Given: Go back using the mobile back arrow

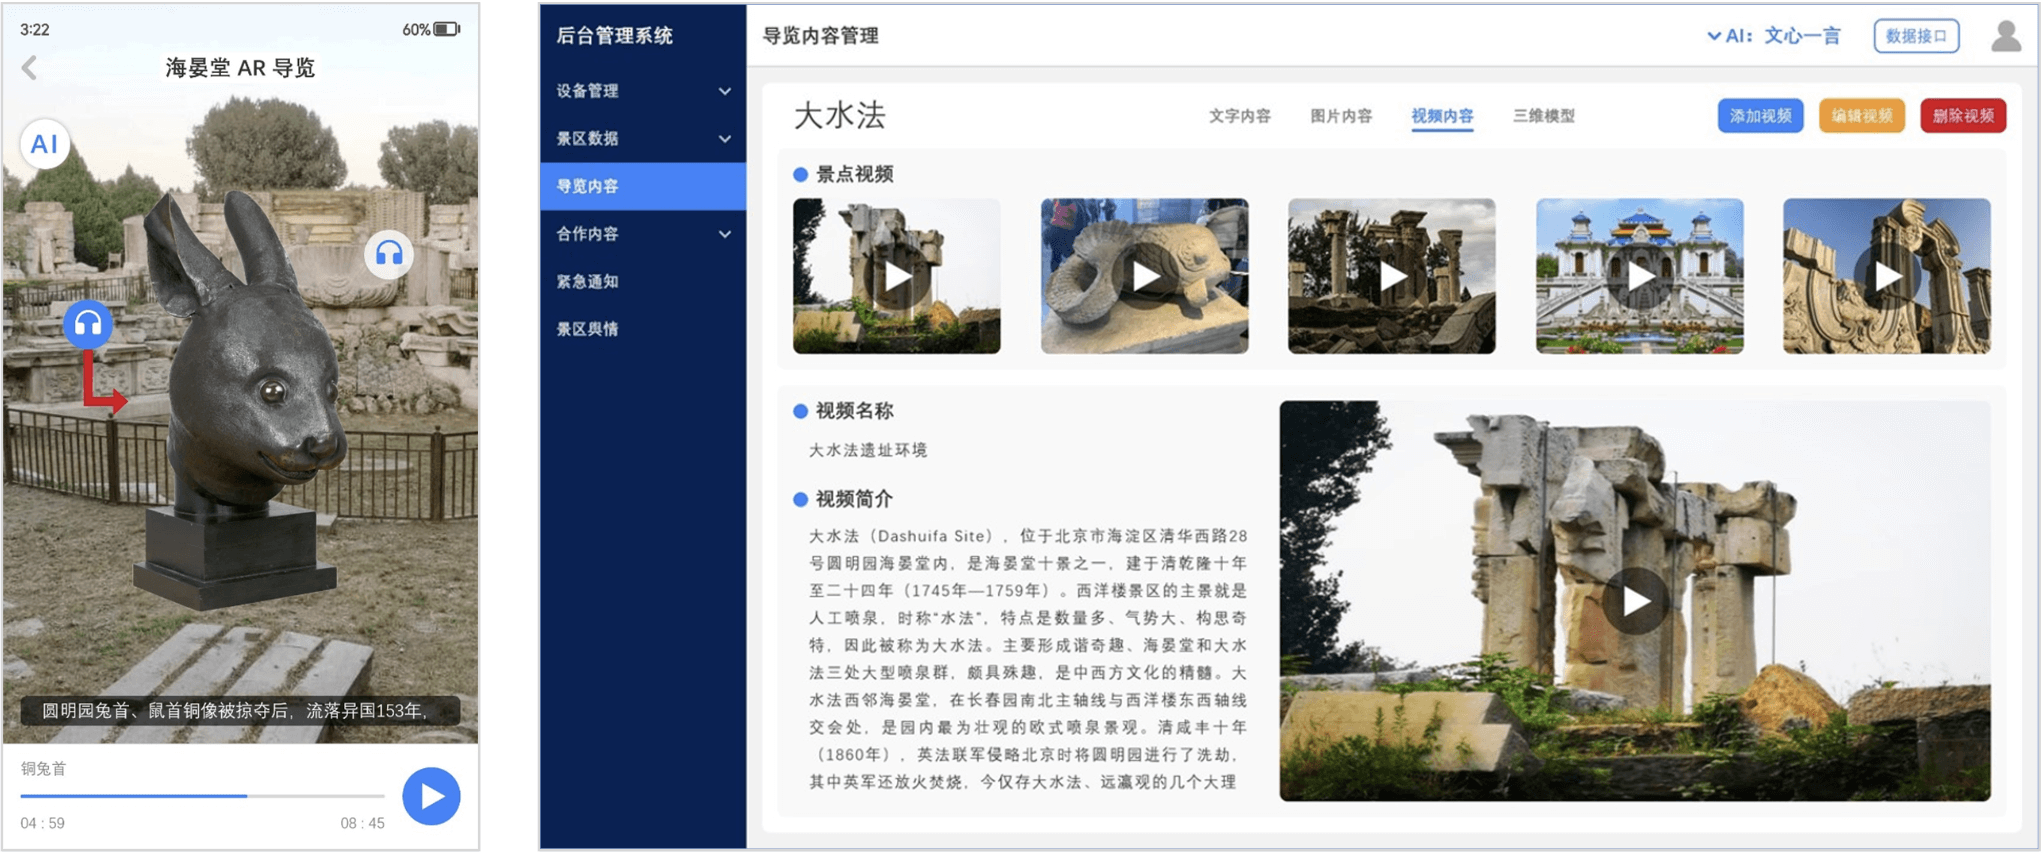Looking at the screenshot, I should 30,68.
